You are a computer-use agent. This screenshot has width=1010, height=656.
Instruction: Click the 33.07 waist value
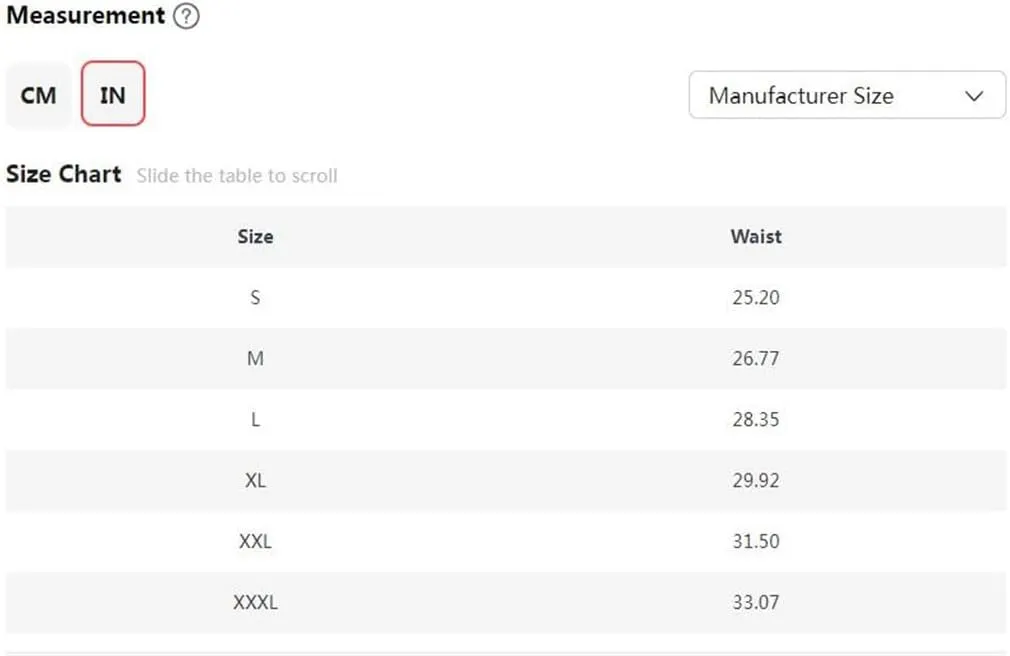pyautogui.click(x=756, y=603)
